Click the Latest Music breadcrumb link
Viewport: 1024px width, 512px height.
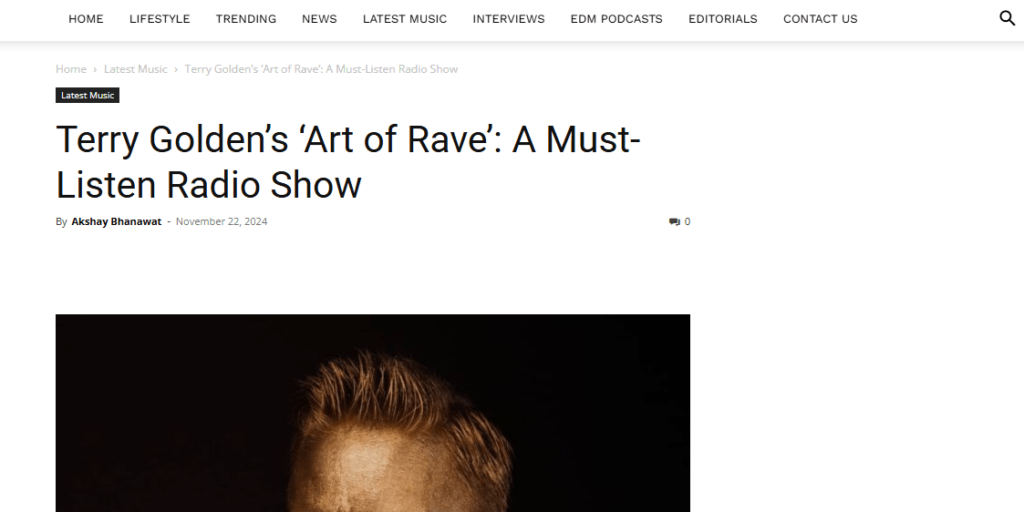136,69
